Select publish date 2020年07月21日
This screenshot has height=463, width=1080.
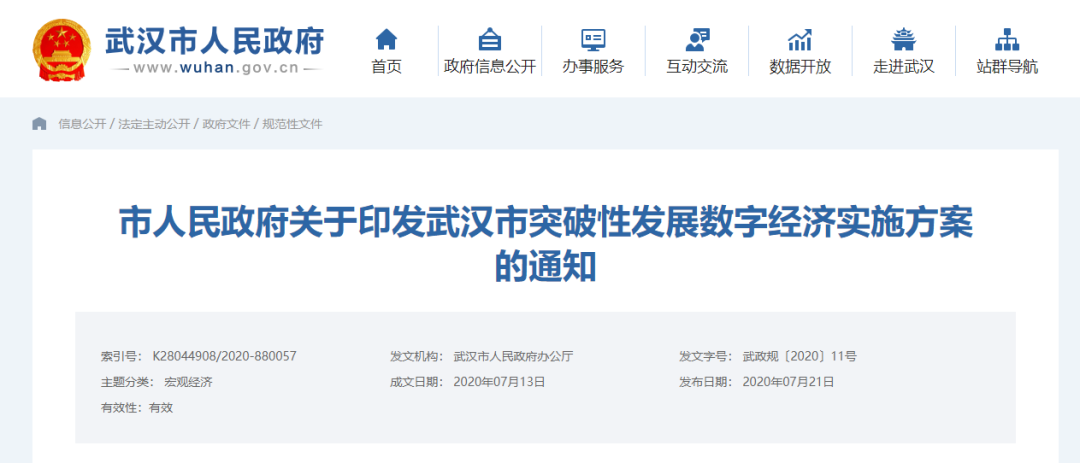789,382
